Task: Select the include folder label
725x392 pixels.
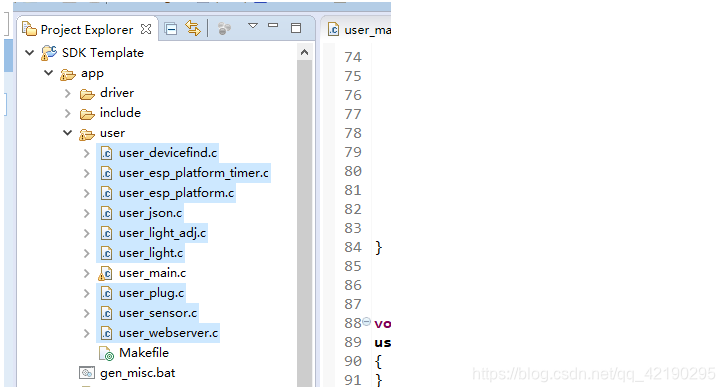Action: [x=120, y=113]
